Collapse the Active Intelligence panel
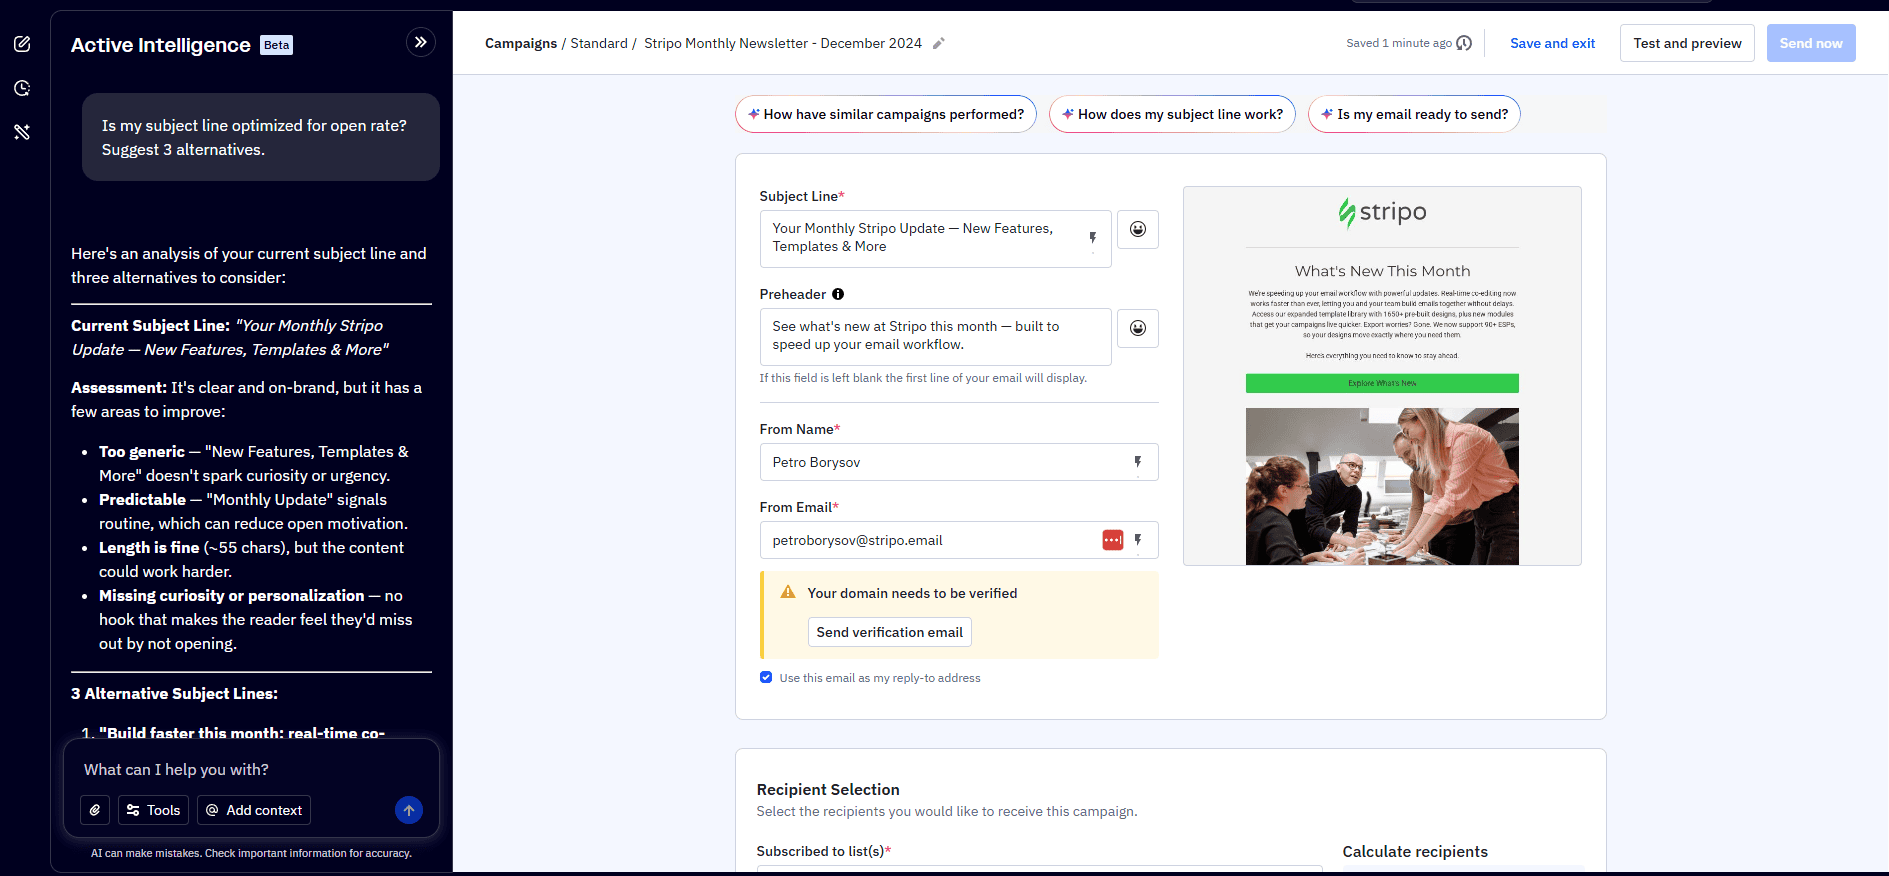 tap(421, 42)
